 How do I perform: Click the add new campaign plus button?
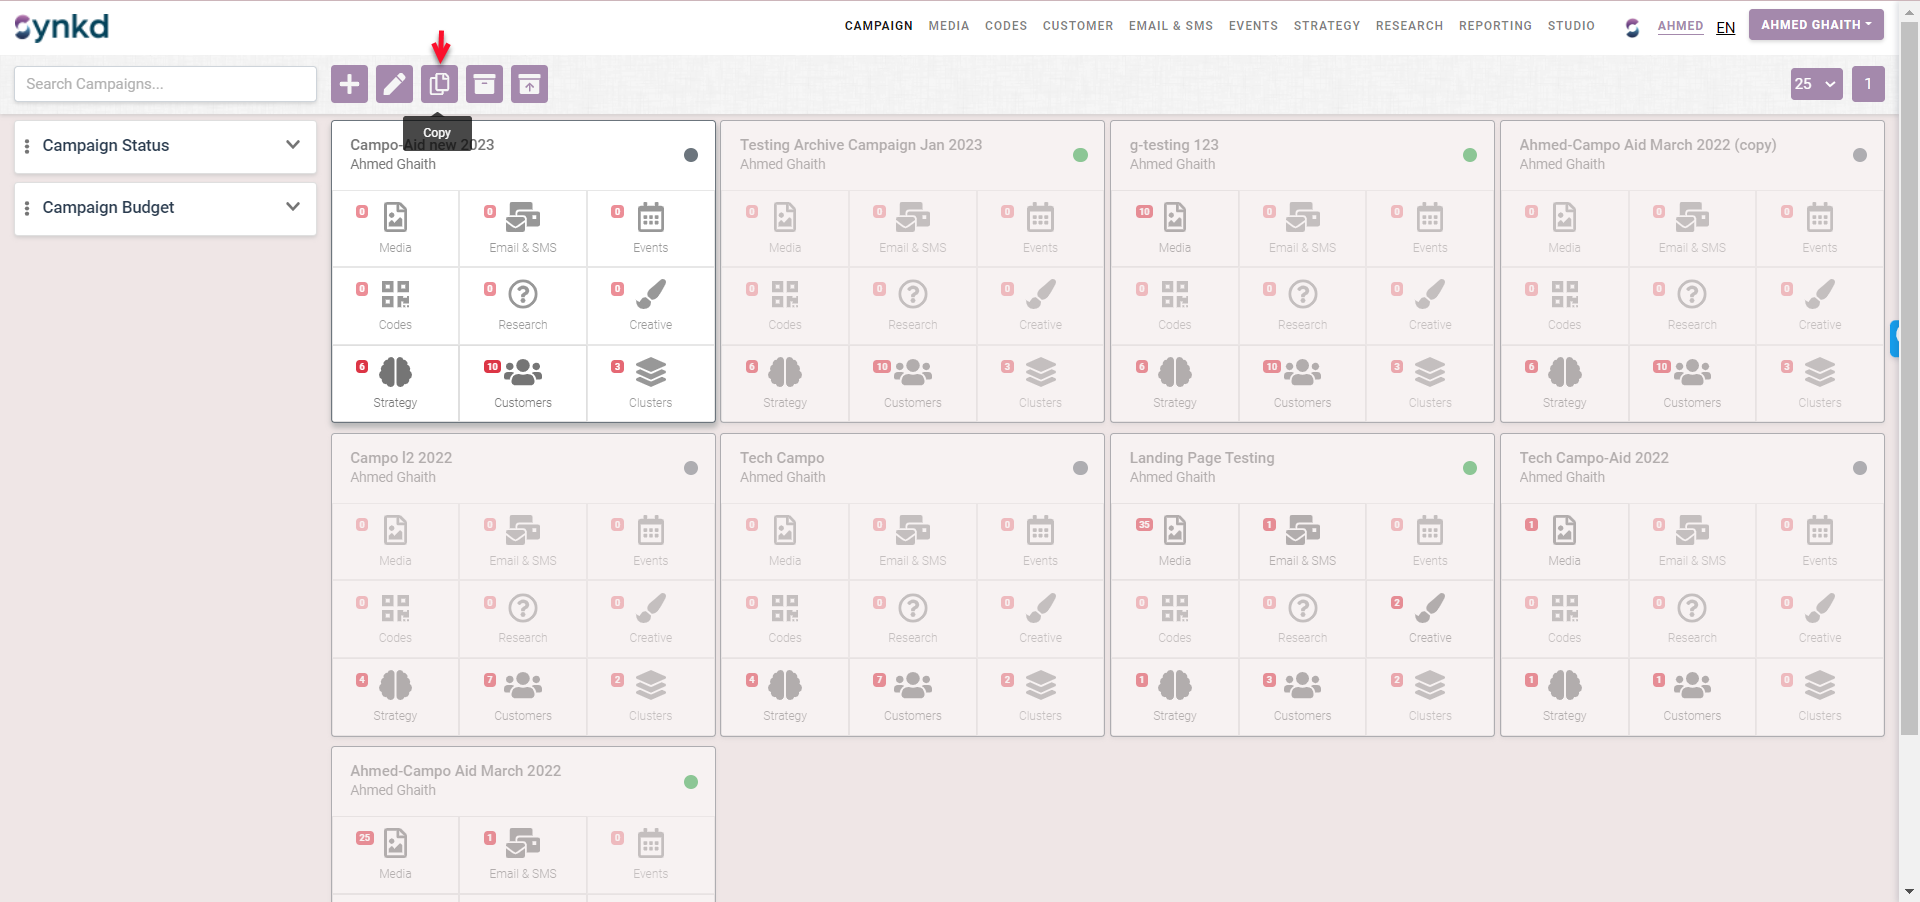(349, 84)
